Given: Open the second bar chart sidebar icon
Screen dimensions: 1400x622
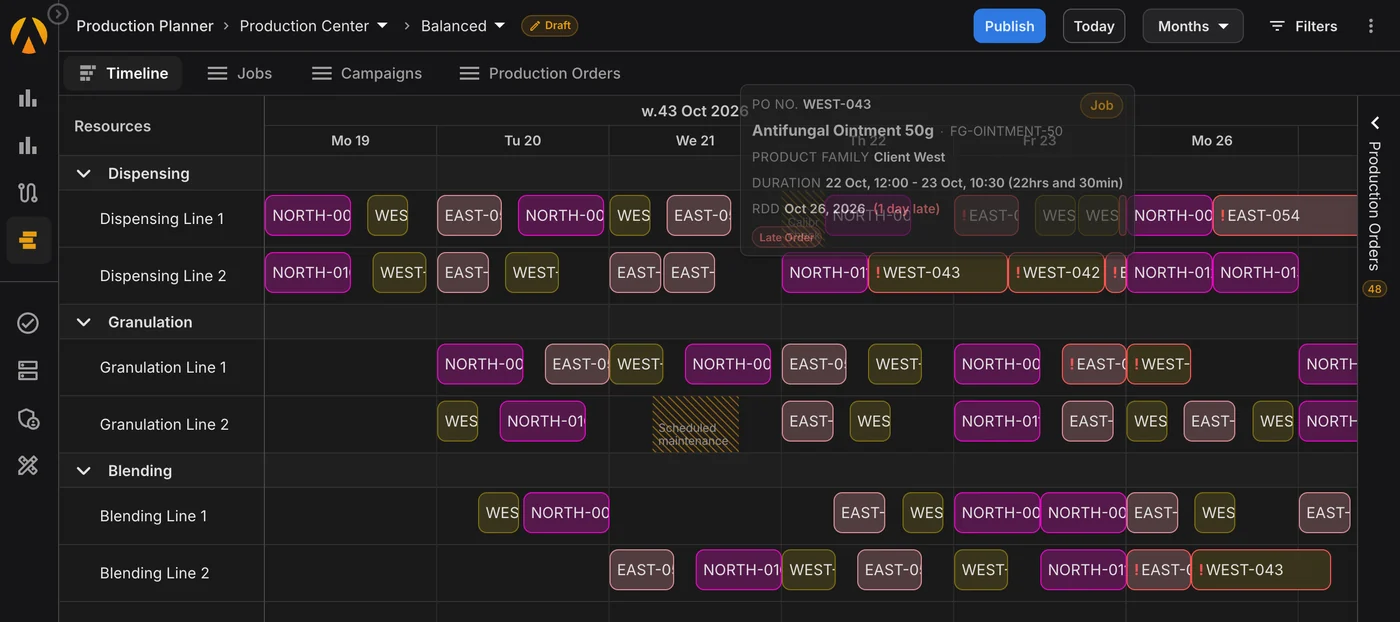Looking at the screenshot, I should (x=28, y=146).
